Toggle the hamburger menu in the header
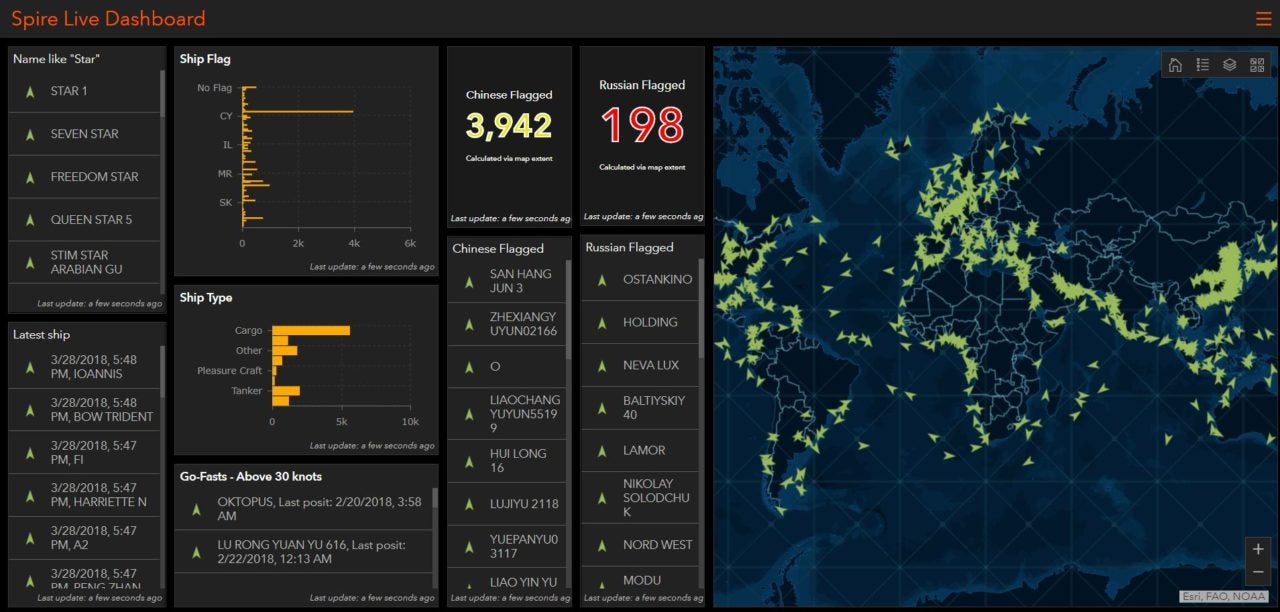Screen dimensions: 1280x612 pyautogui.click(x=1263, y=18)
